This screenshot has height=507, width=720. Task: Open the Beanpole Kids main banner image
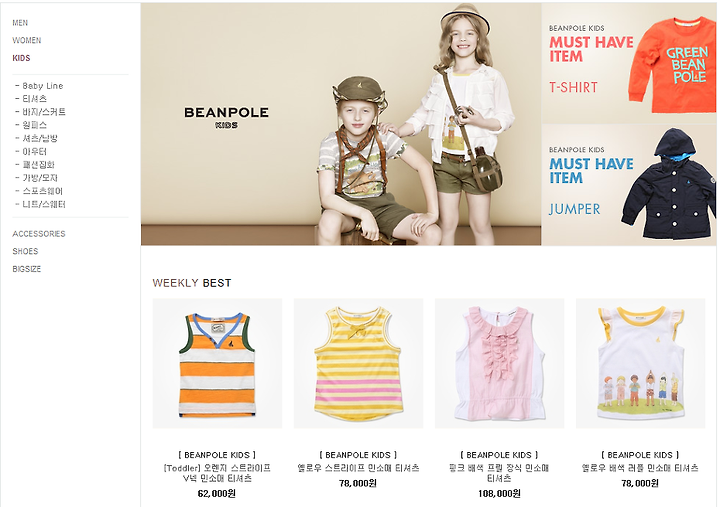point(341,124)
